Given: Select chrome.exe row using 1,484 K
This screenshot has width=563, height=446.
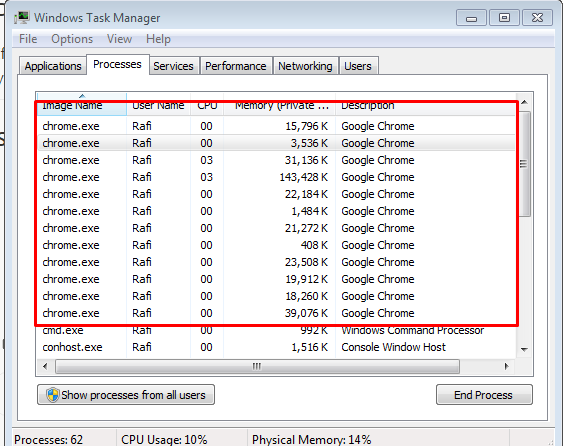Looking at the screenshot, I should [276, 211].
